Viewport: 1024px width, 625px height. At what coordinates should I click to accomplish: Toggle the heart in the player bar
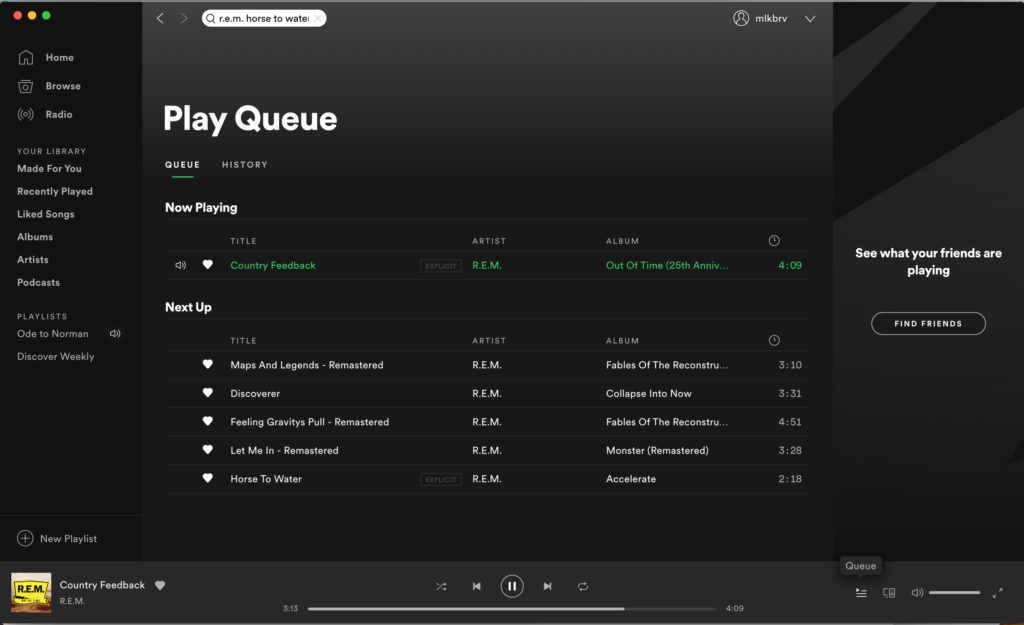coord(160,585)
